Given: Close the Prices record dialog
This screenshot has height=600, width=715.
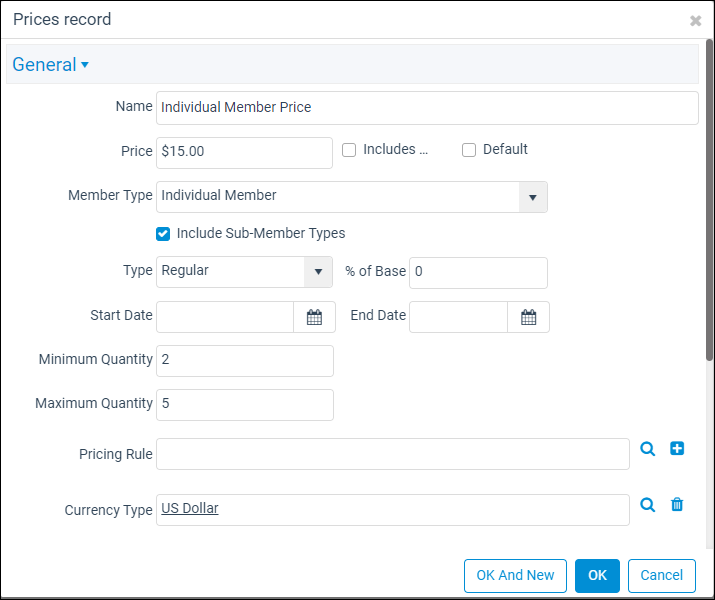Looking at the screenshot, I should tap(695, 21).
